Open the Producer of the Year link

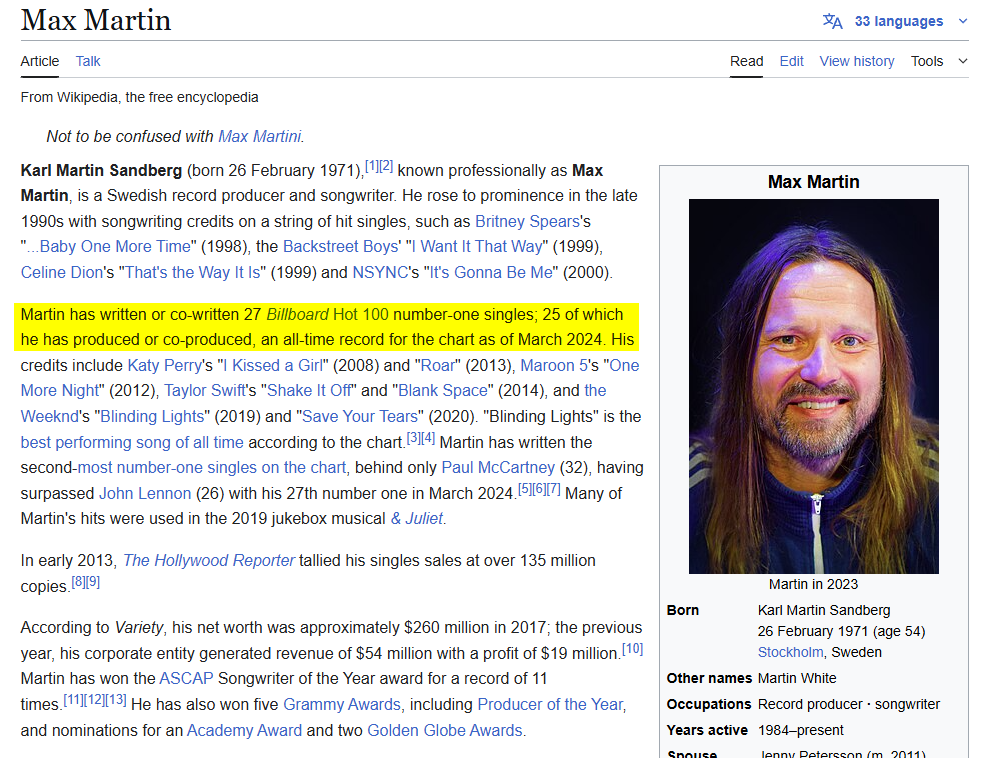pos(551,705)
